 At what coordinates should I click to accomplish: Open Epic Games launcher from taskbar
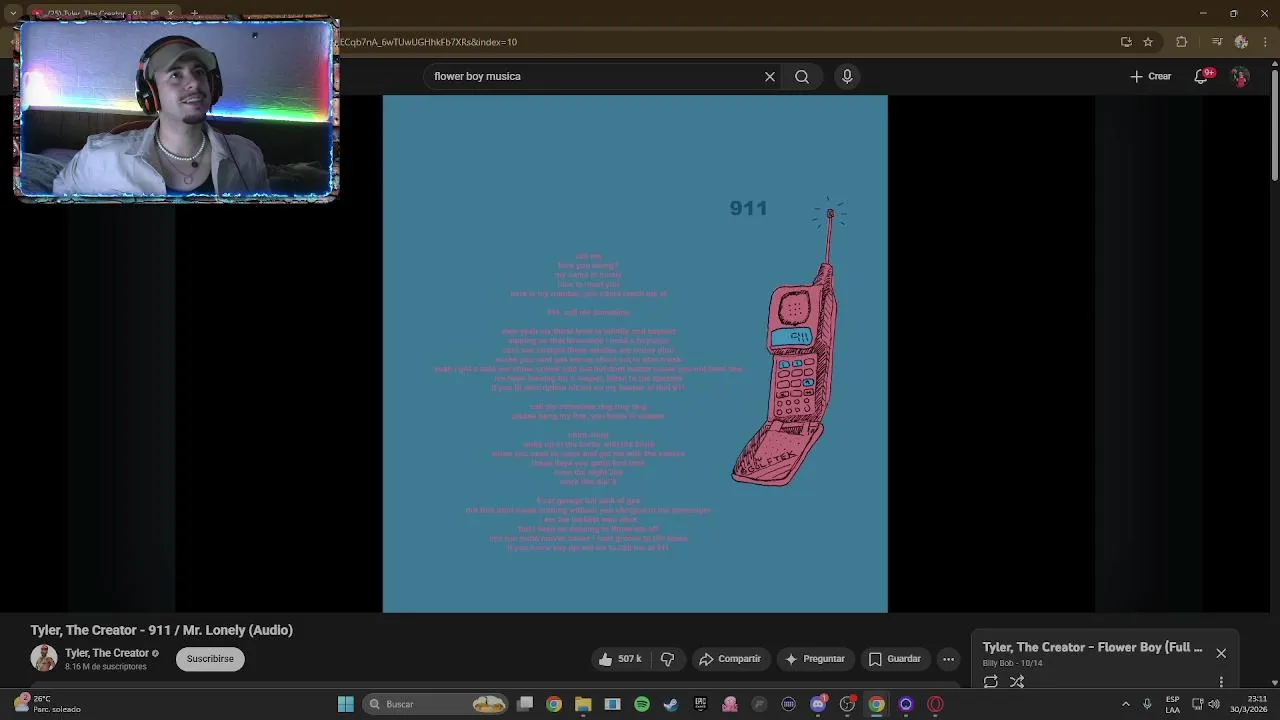[x=701, y=704]
